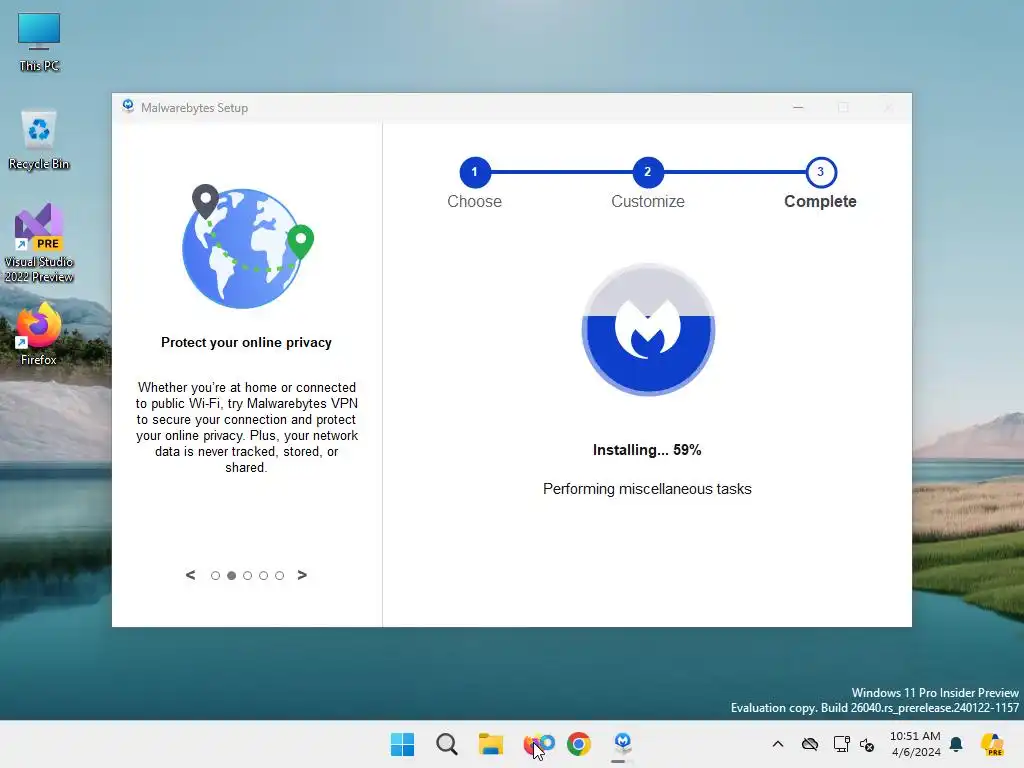Open File Explorer from taskbar

pyautogui.click(x=491, y=744)
